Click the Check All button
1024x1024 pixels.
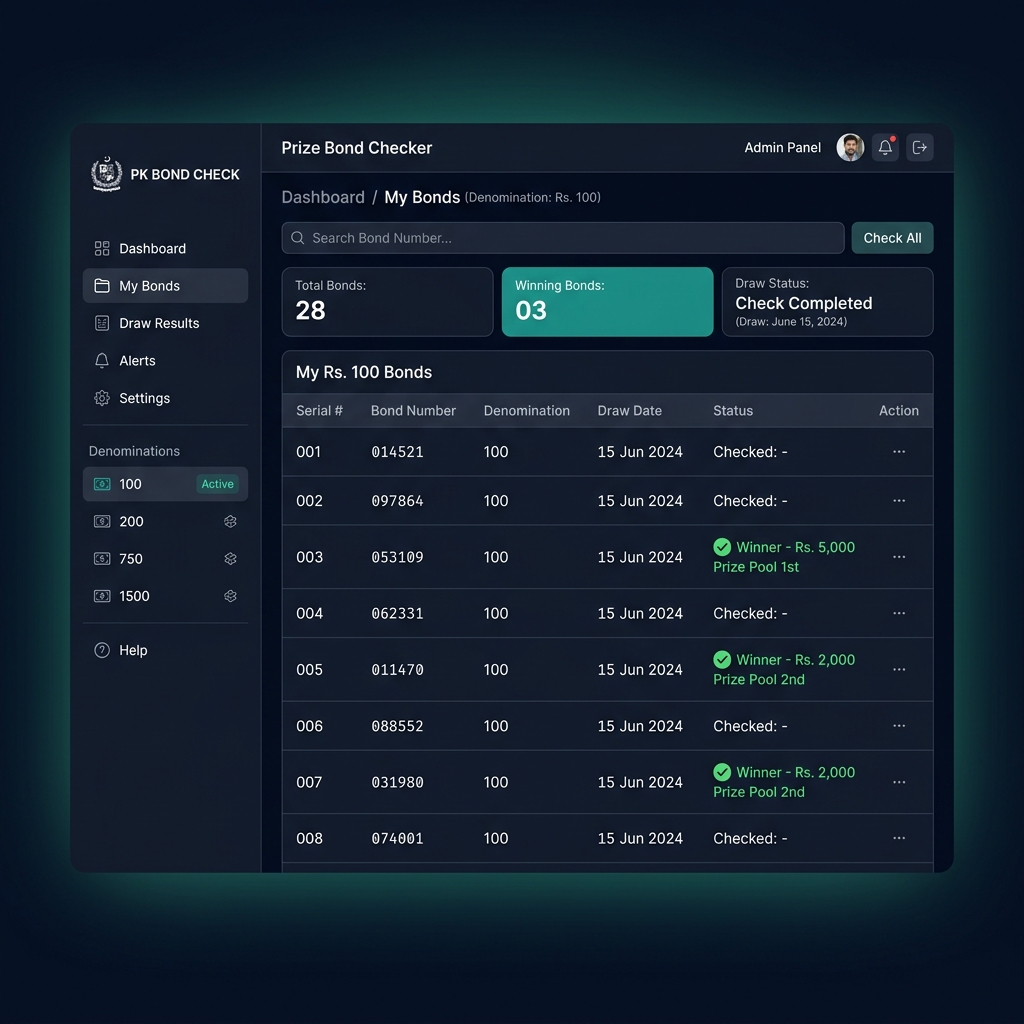tap(893, 238)
